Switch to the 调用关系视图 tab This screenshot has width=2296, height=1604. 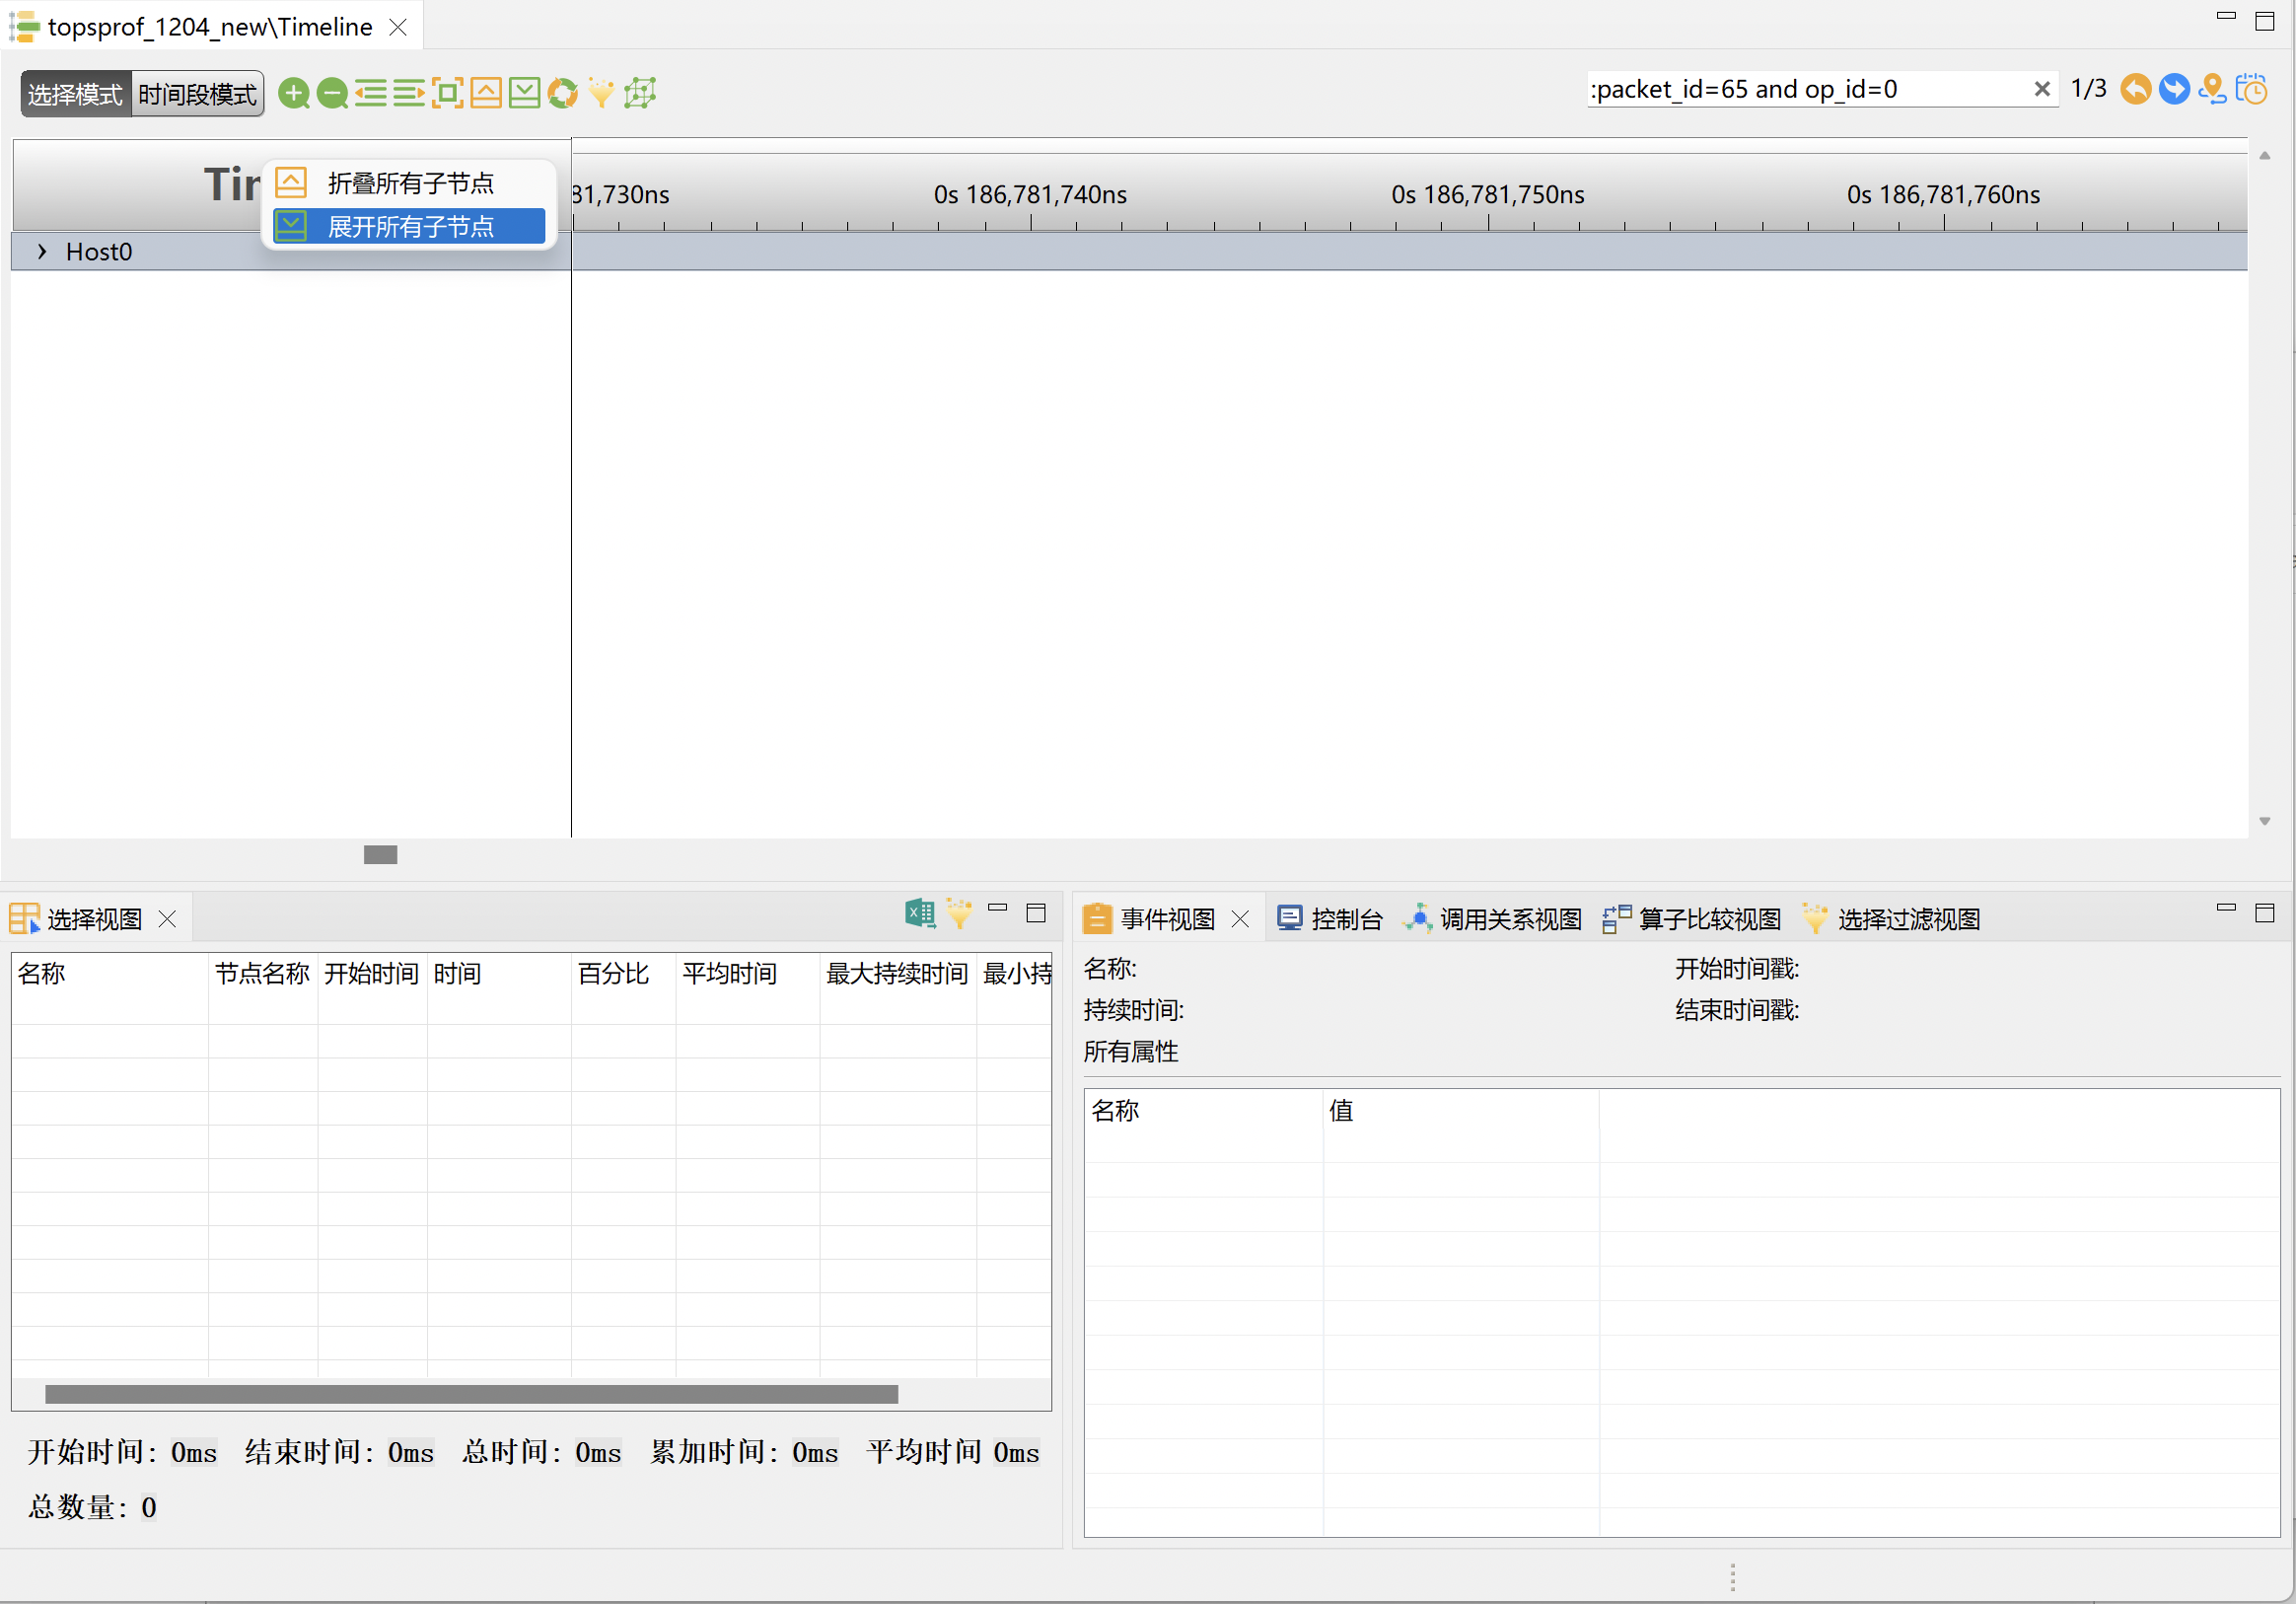click(x=1492, y=919)
